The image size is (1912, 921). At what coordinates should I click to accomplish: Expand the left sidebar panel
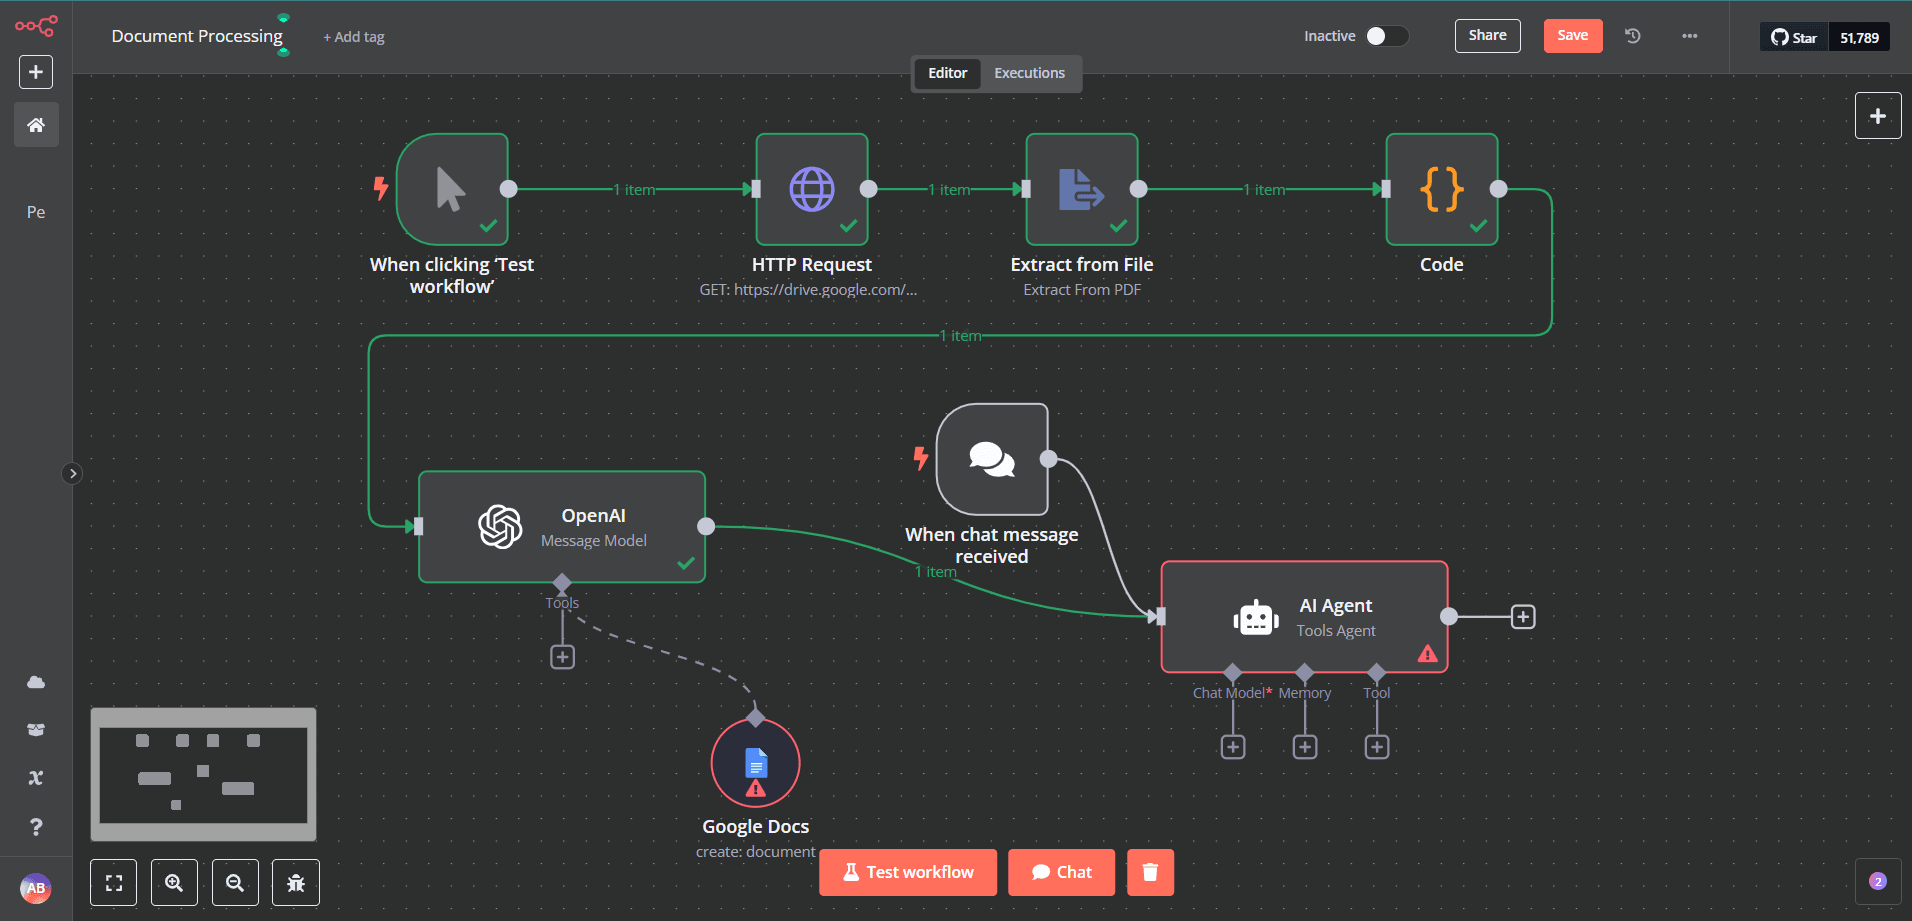[71, 472]
